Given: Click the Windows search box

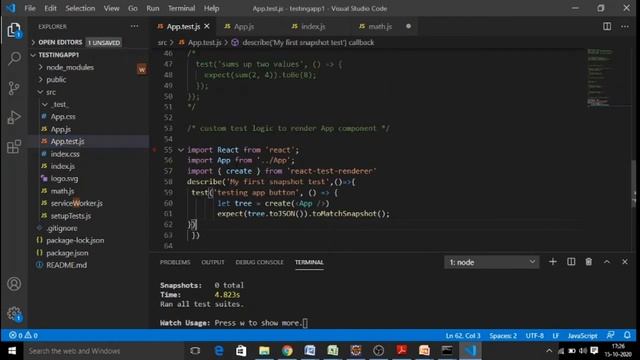Looking at the screenshot, I should (103, 351).
